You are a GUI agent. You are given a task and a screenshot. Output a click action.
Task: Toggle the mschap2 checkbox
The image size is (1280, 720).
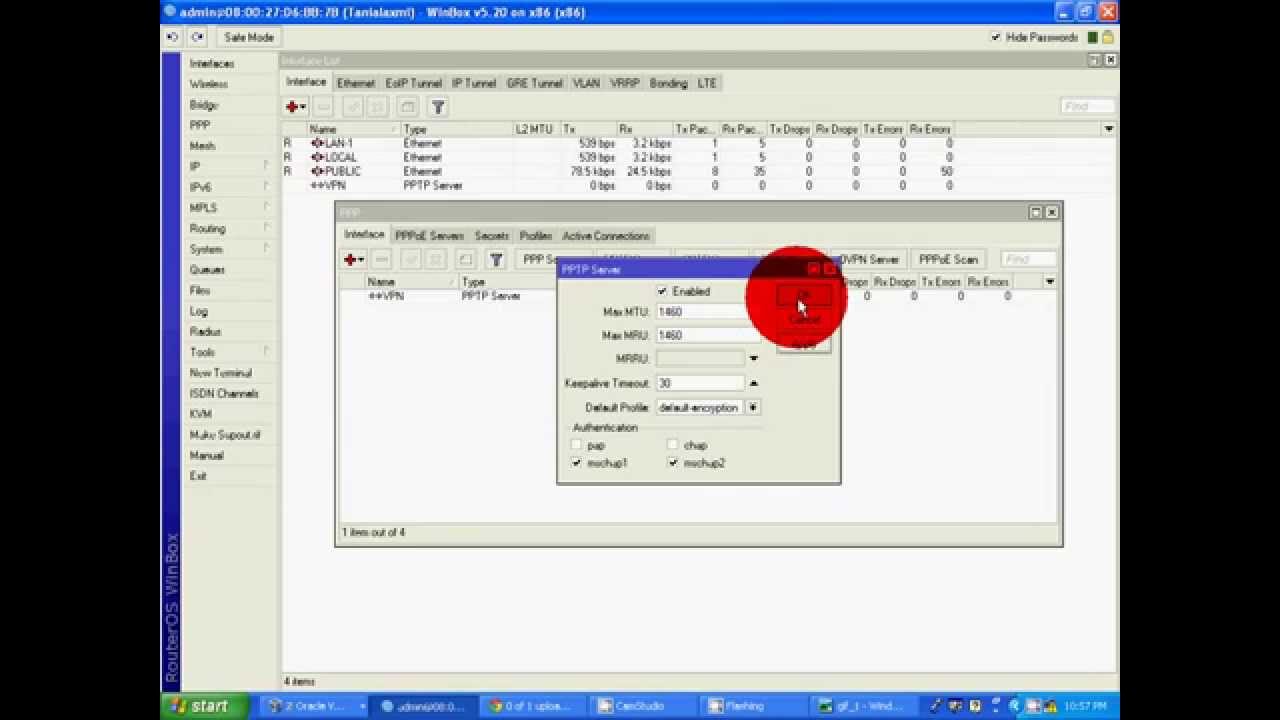[x=673, y=463]
